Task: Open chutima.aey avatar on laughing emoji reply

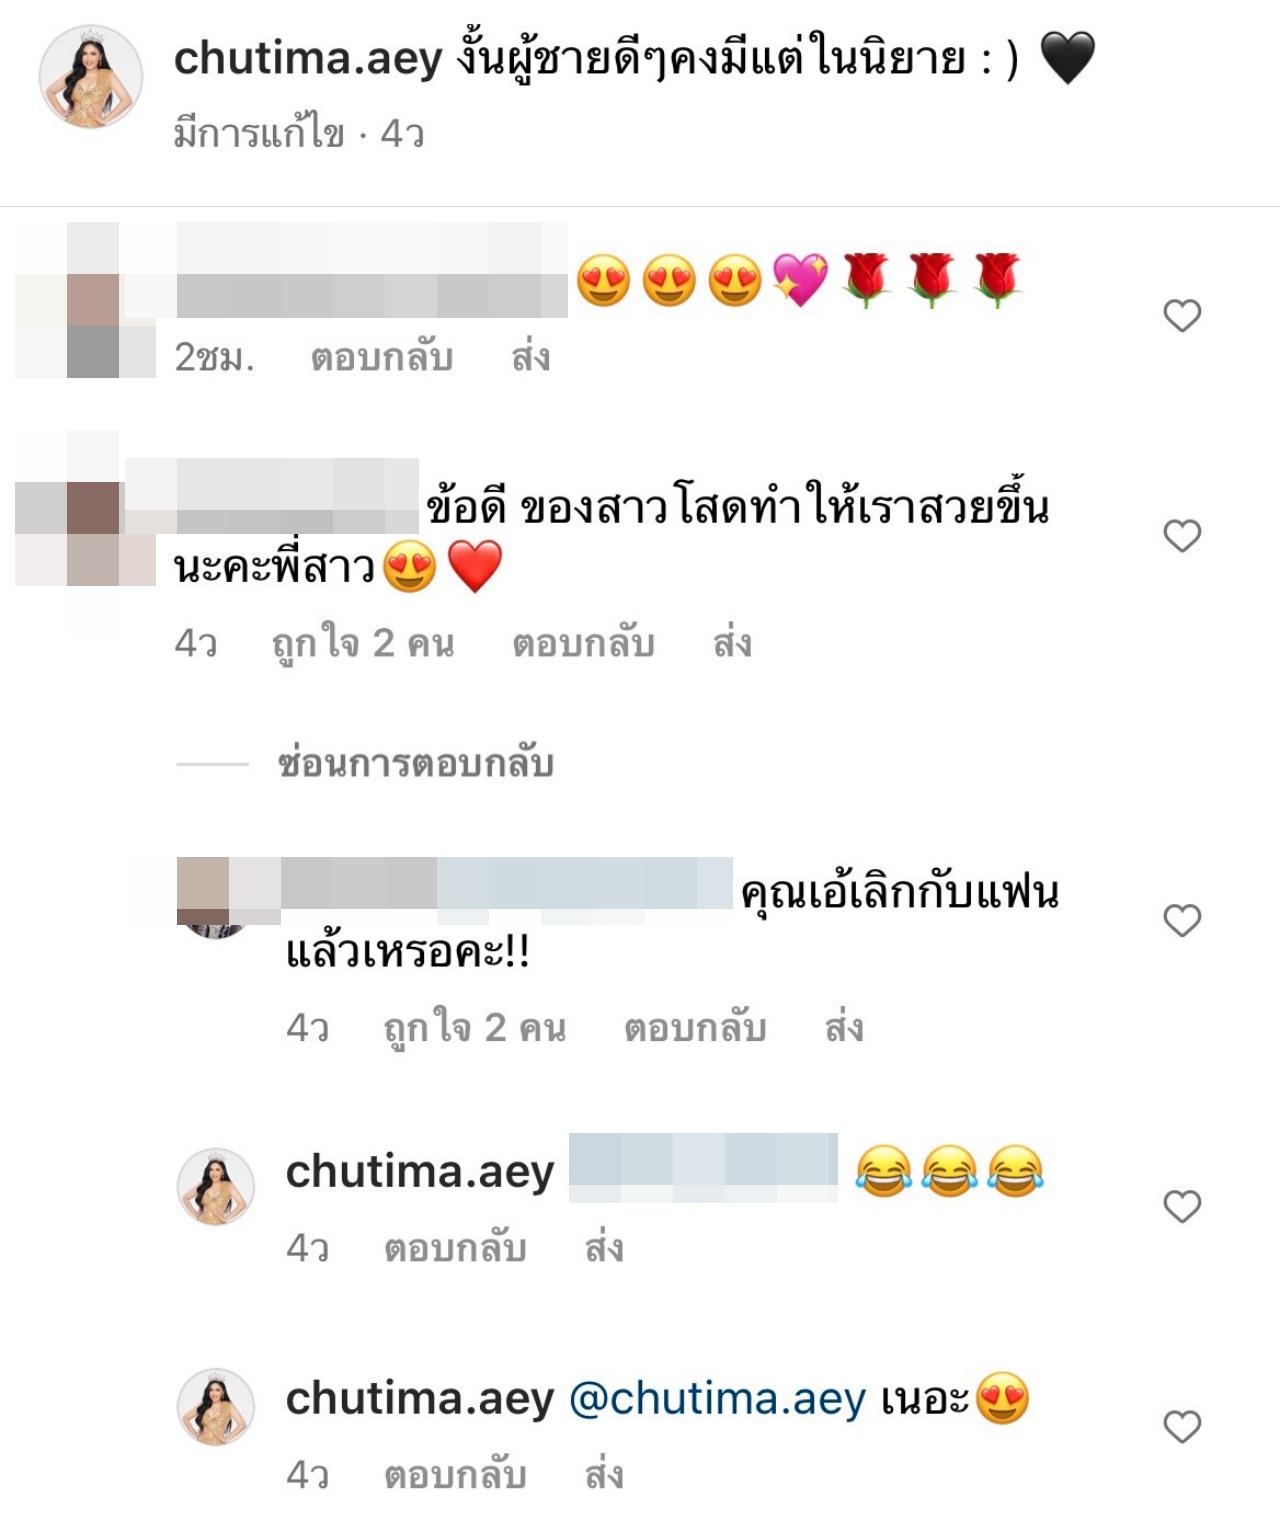Action: click(x=216, y=1186)
